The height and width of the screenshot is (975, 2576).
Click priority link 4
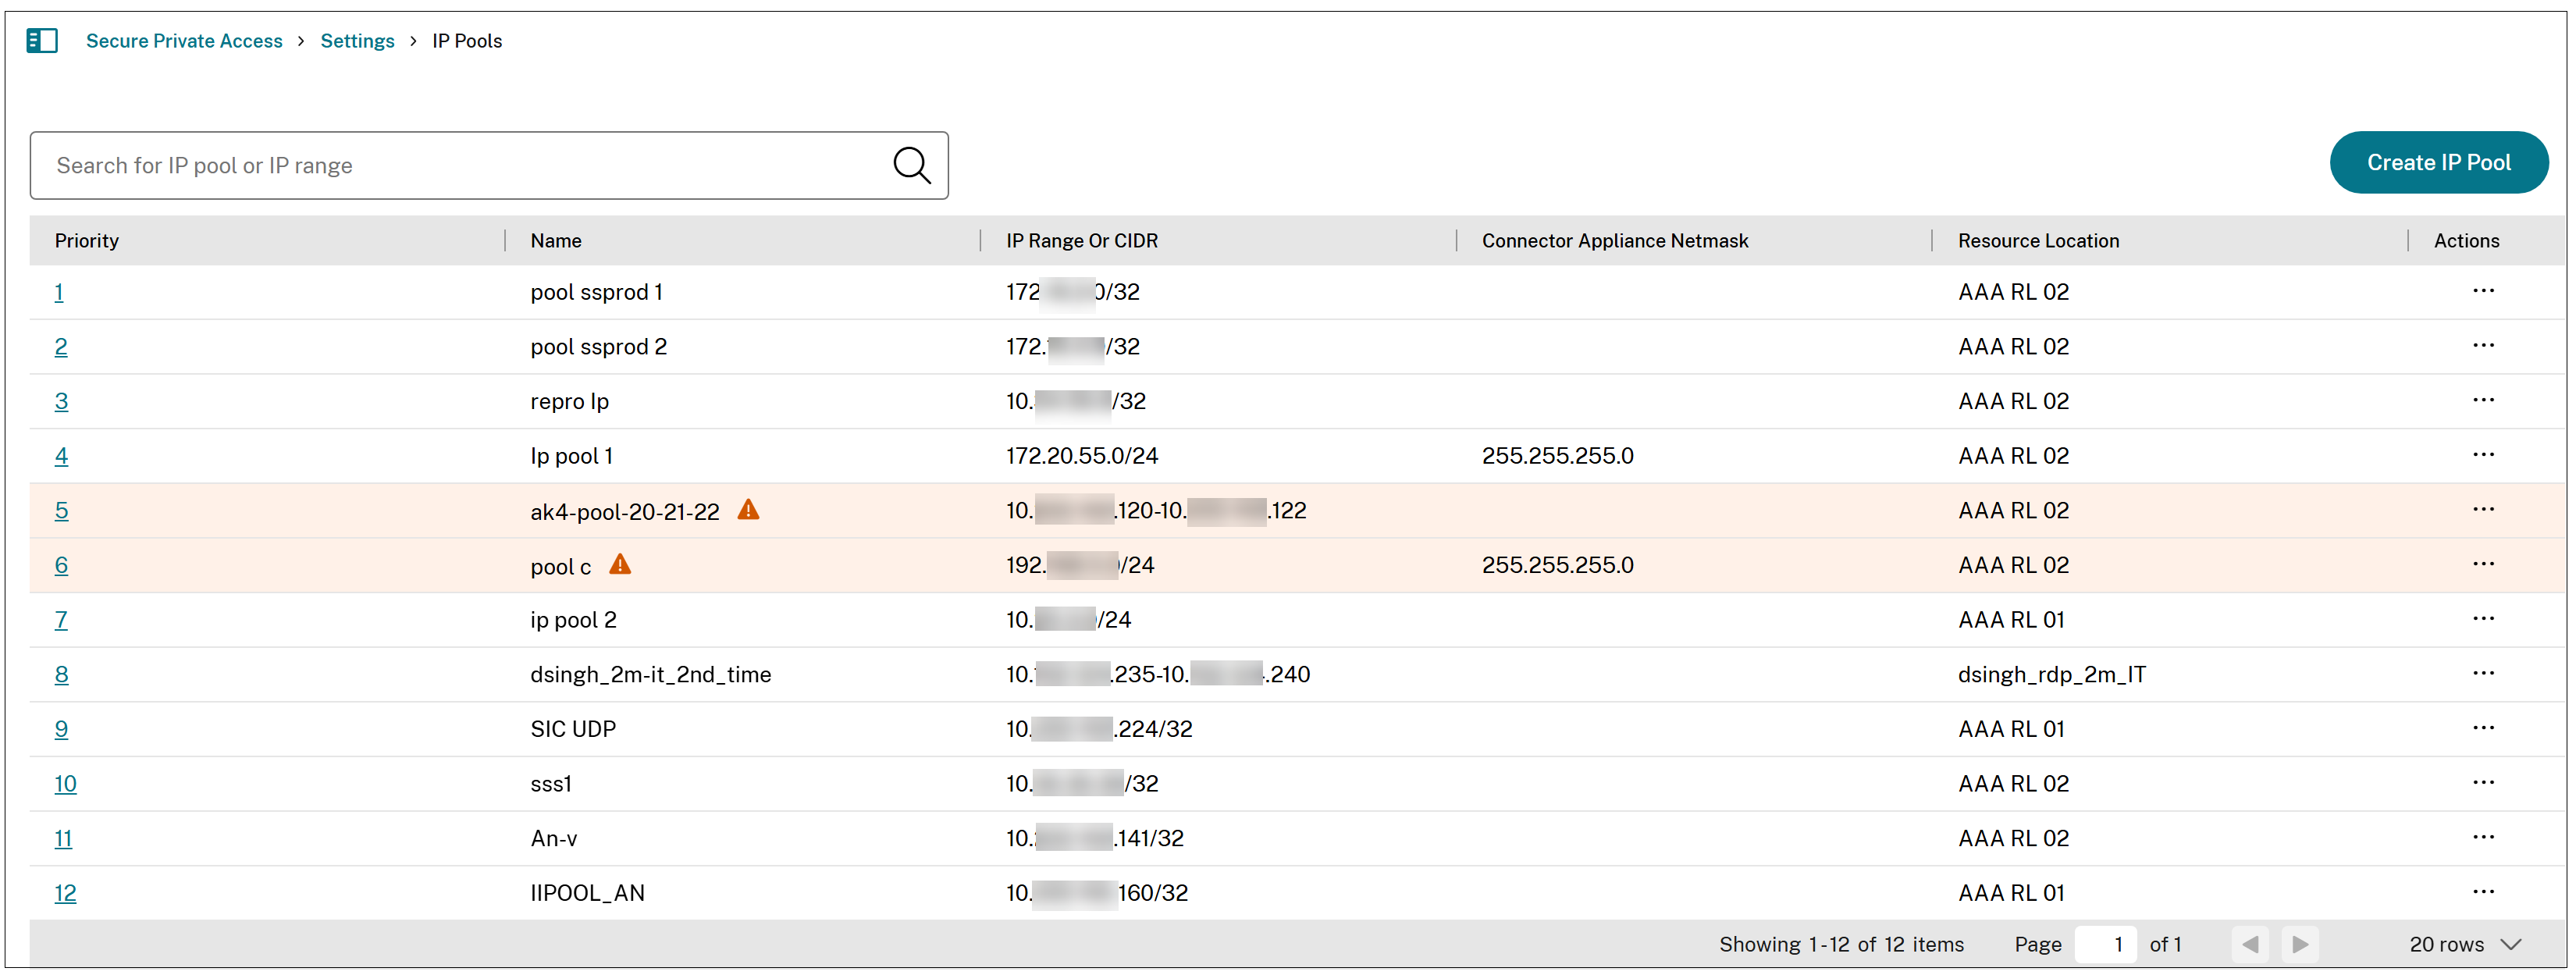click(61, 456)
